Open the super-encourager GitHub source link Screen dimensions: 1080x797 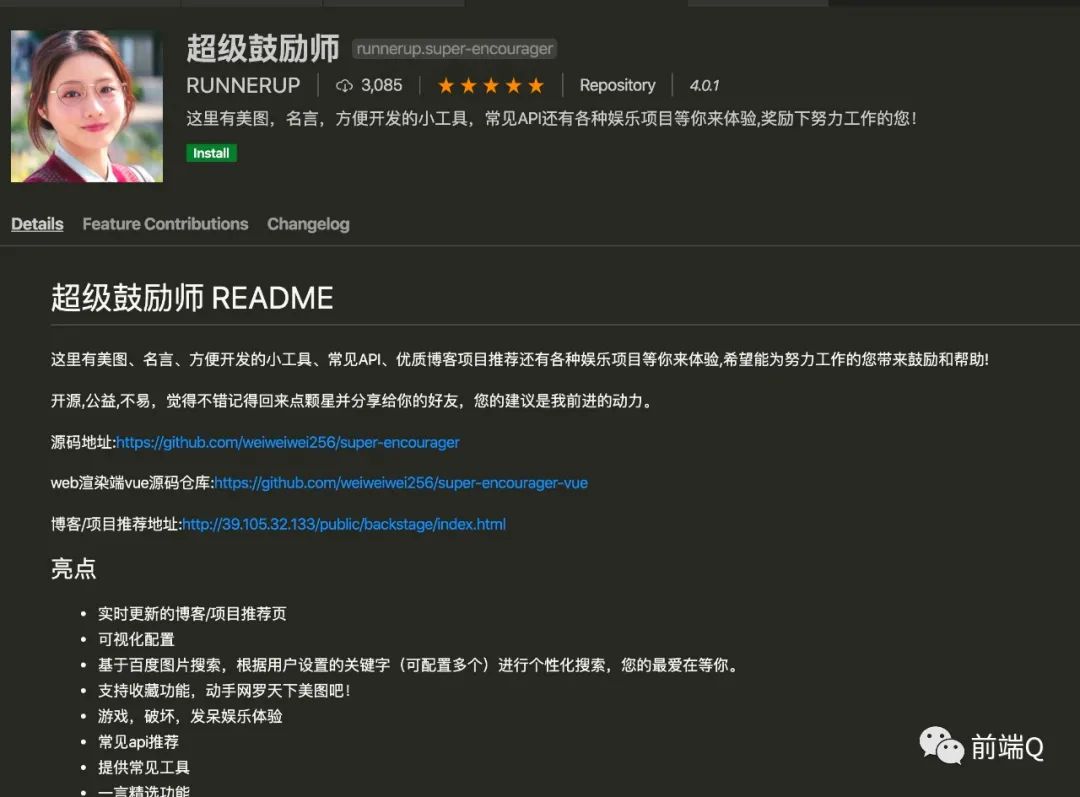(288, 442)
